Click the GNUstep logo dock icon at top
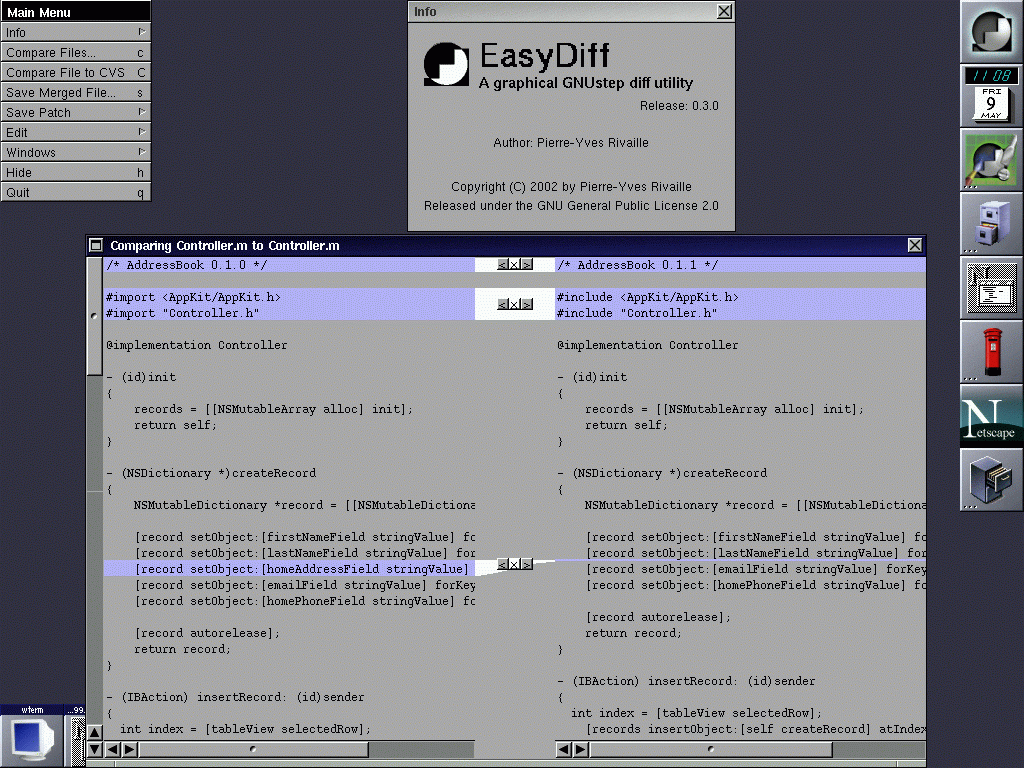The height and width of the screenshot is (768, 1024). pos(992,32)
